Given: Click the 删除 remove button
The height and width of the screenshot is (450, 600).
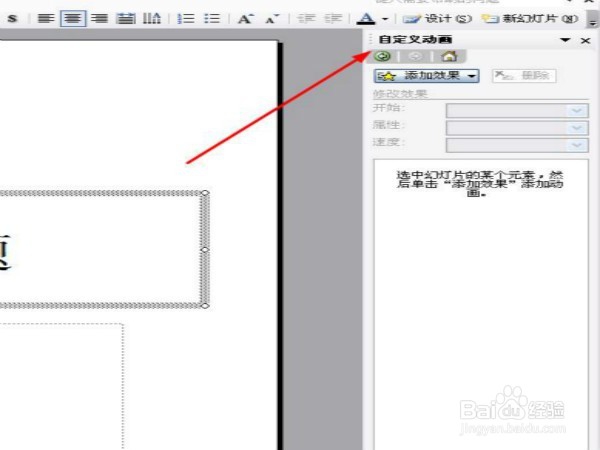Looking at the screenshot, I should coord(524,76).
